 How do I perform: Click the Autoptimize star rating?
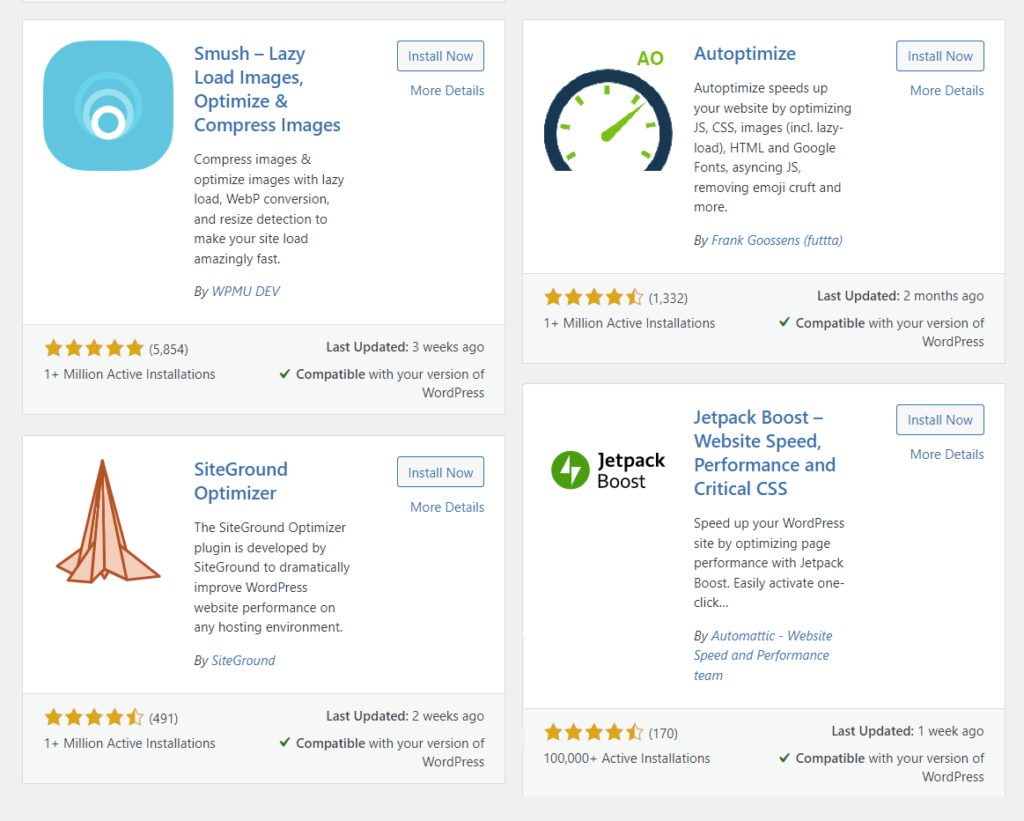click(x=594, y=298)
